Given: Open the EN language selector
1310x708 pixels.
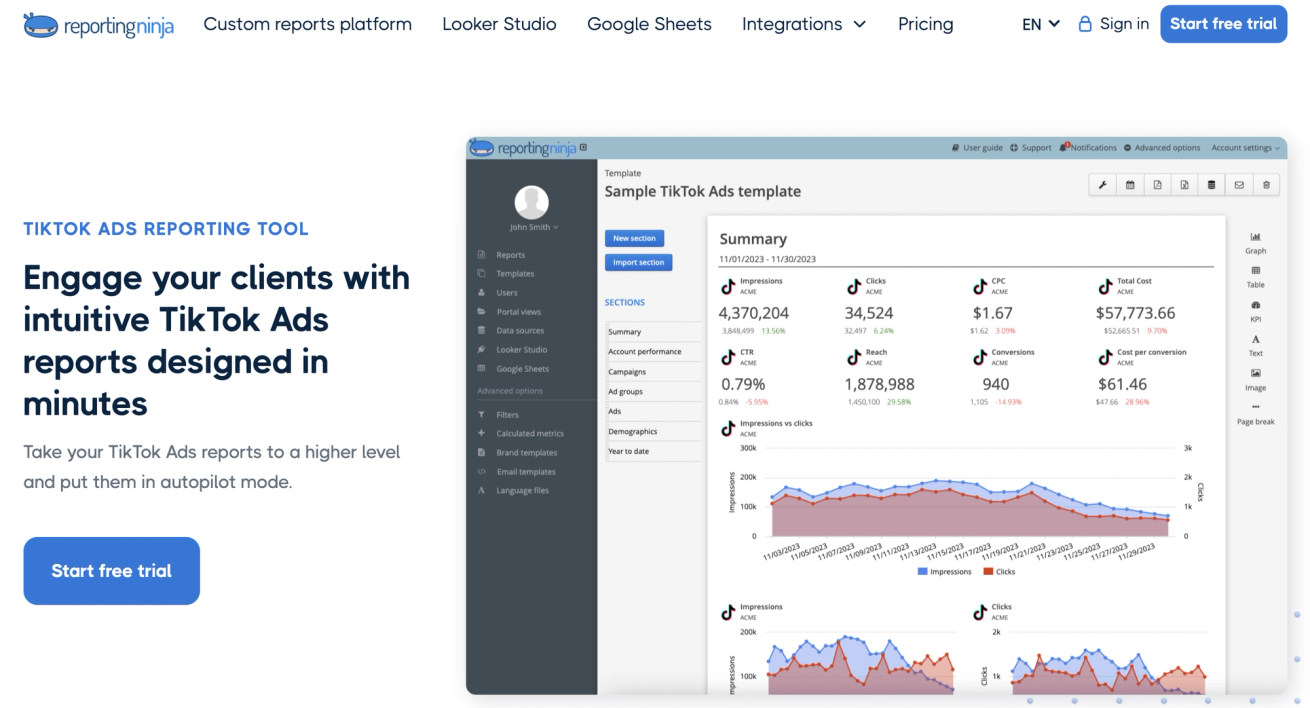Looking at the screenshot, I should [x=1040, y=24].
